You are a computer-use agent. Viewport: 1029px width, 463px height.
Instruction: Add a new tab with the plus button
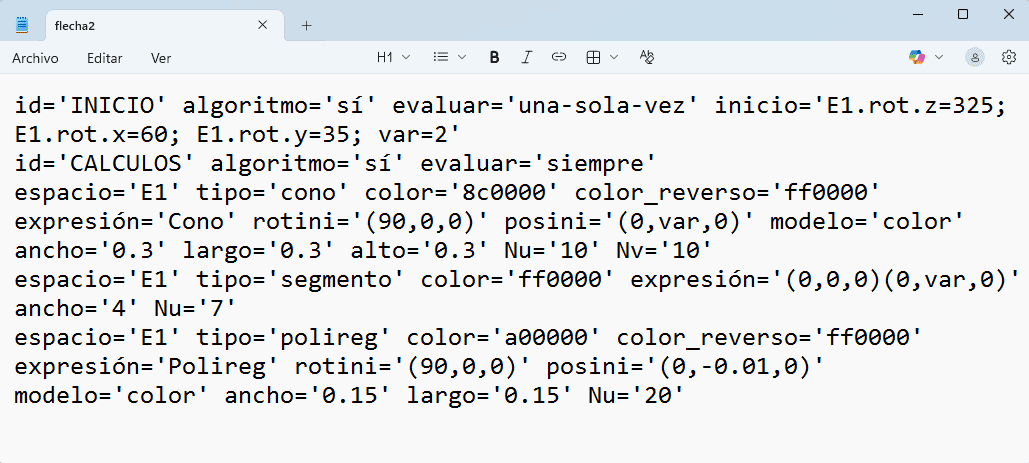pyautogui.click(x=307, y=26)
